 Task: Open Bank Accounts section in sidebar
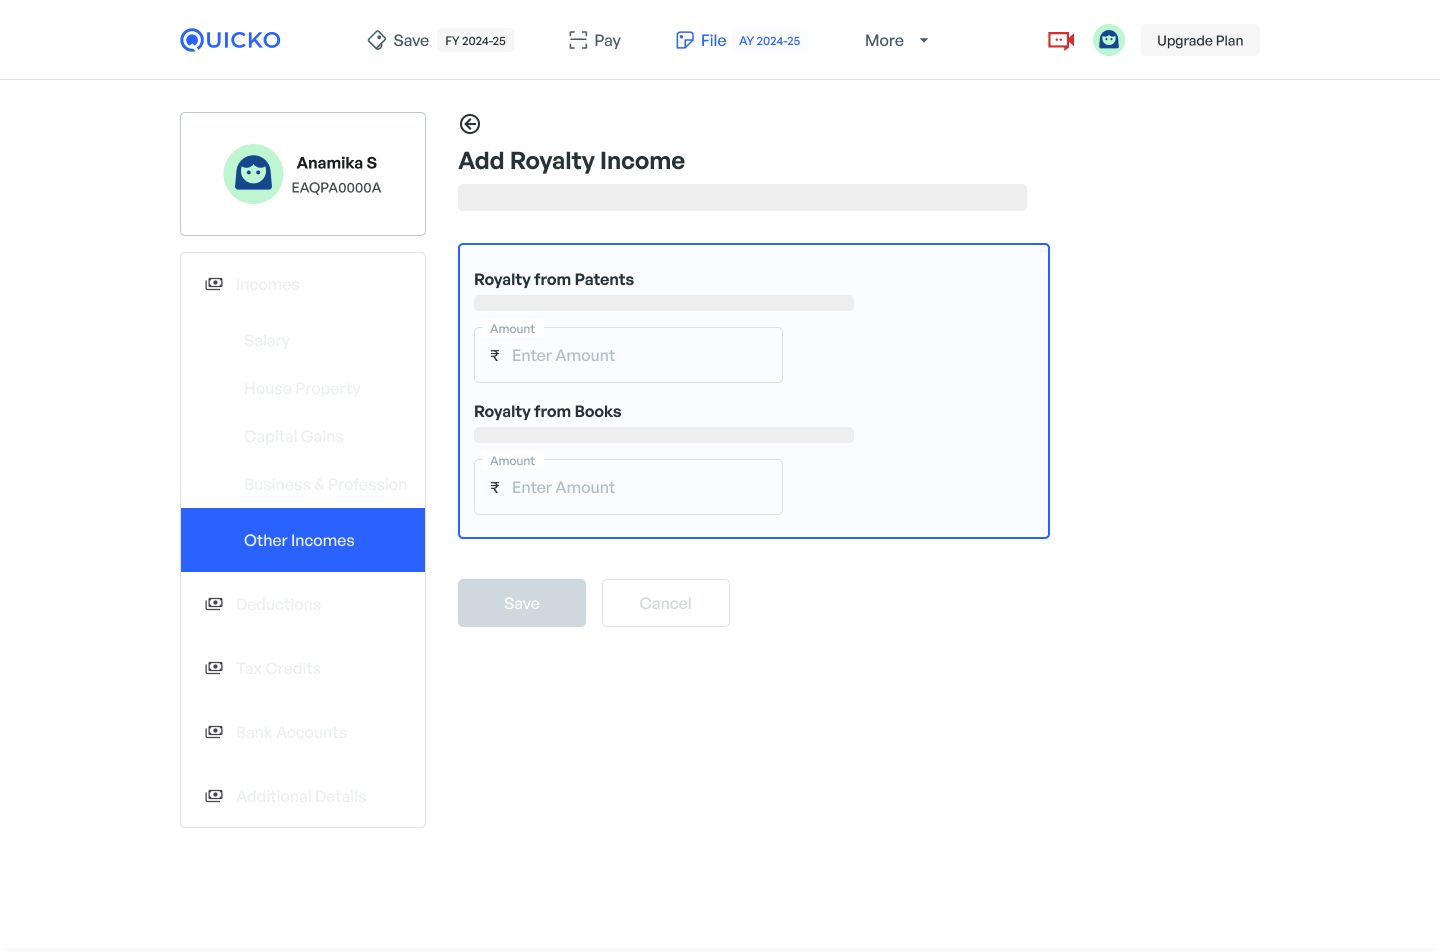(291, 732)
